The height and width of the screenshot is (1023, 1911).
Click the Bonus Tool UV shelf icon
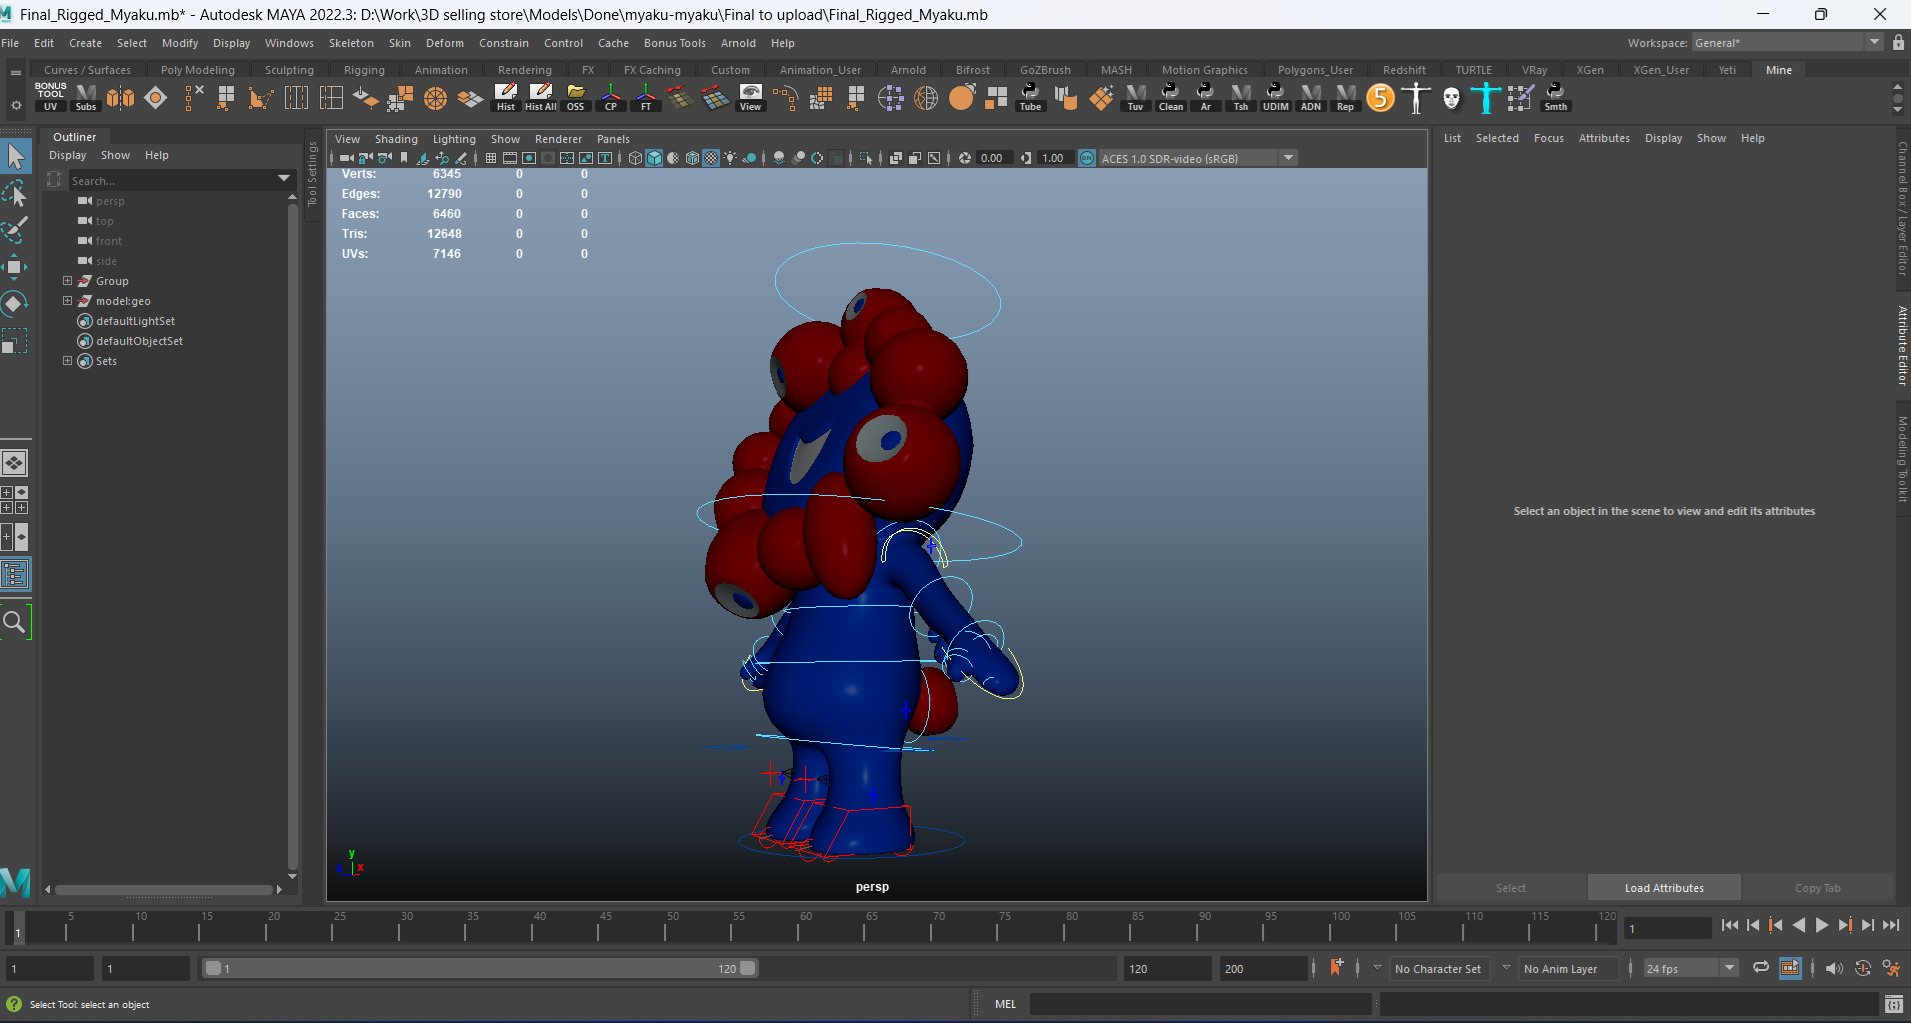50,97
